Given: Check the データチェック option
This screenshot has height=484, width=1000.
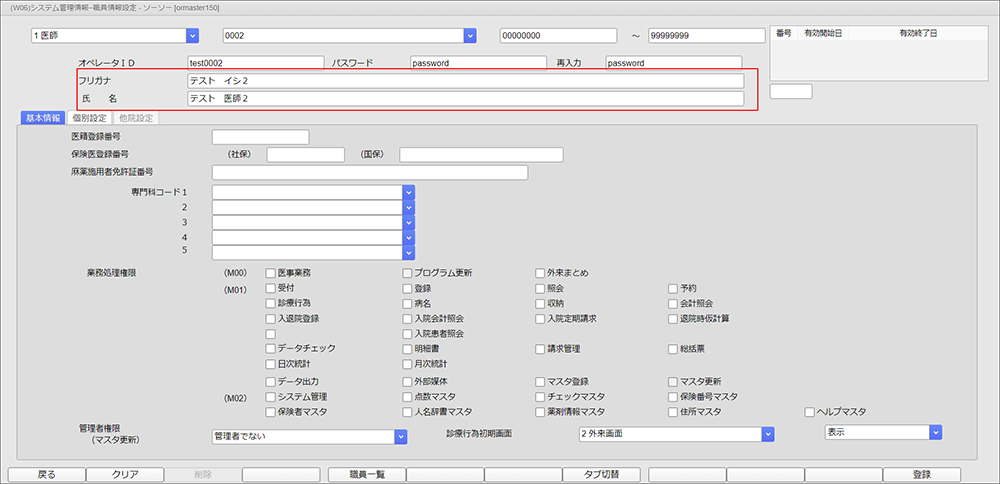Looking at the screenshot, I should tap(270, 349).
